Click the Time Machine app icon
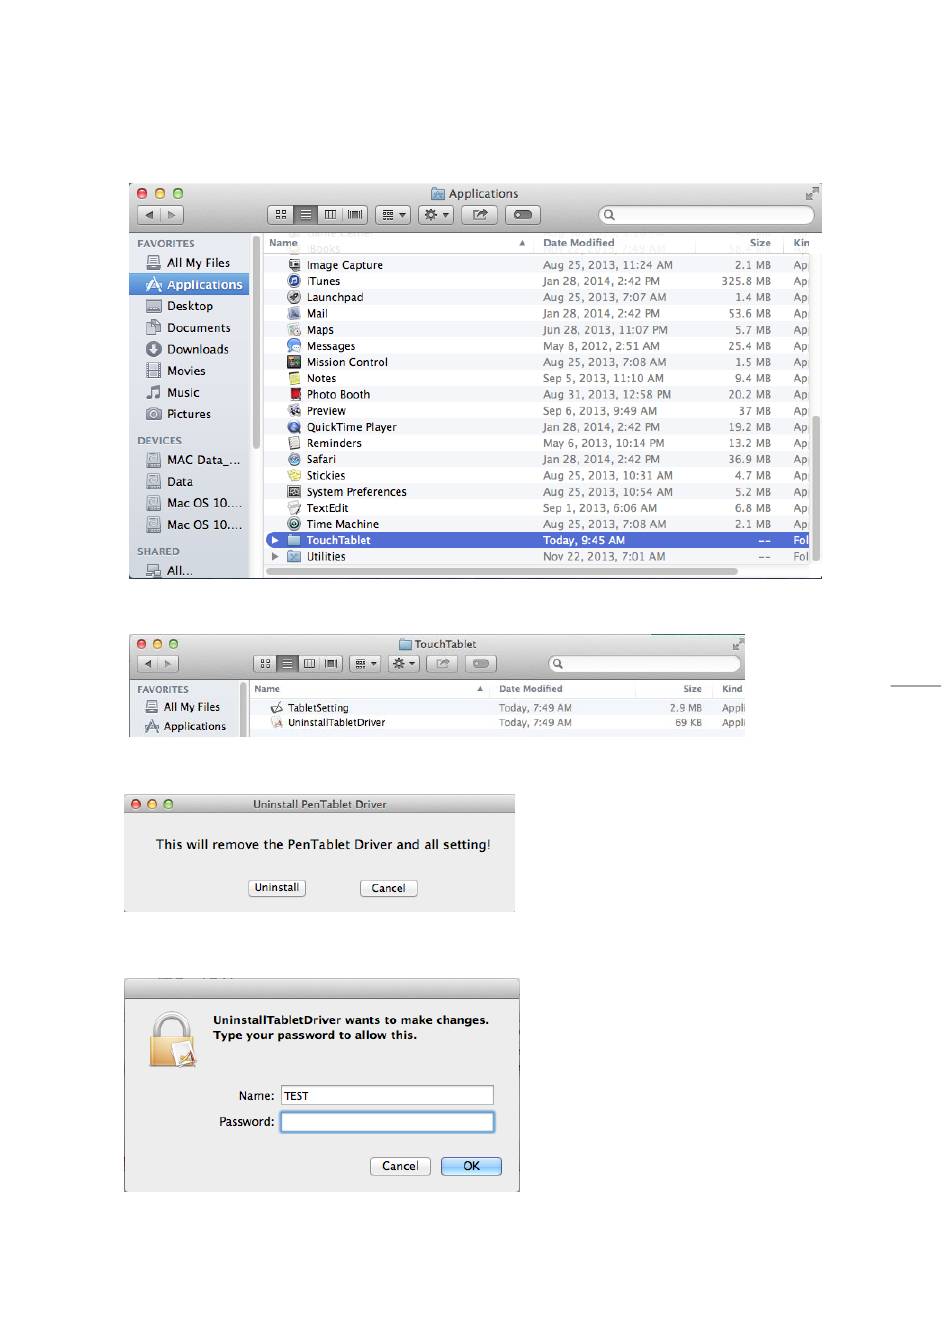This screenshot has height=1344, width=950. point(294,524)
